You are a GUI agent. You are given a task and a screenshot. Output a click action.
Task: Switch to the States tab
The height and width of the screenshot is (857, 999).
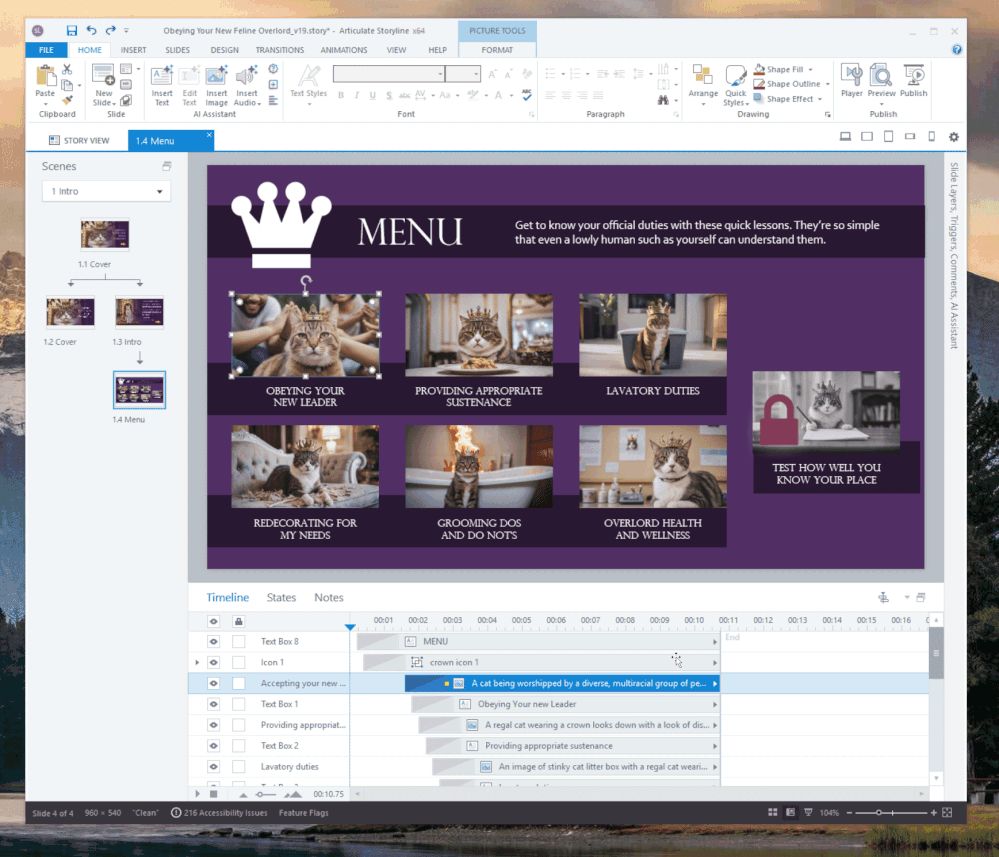(x=281, y=598)
